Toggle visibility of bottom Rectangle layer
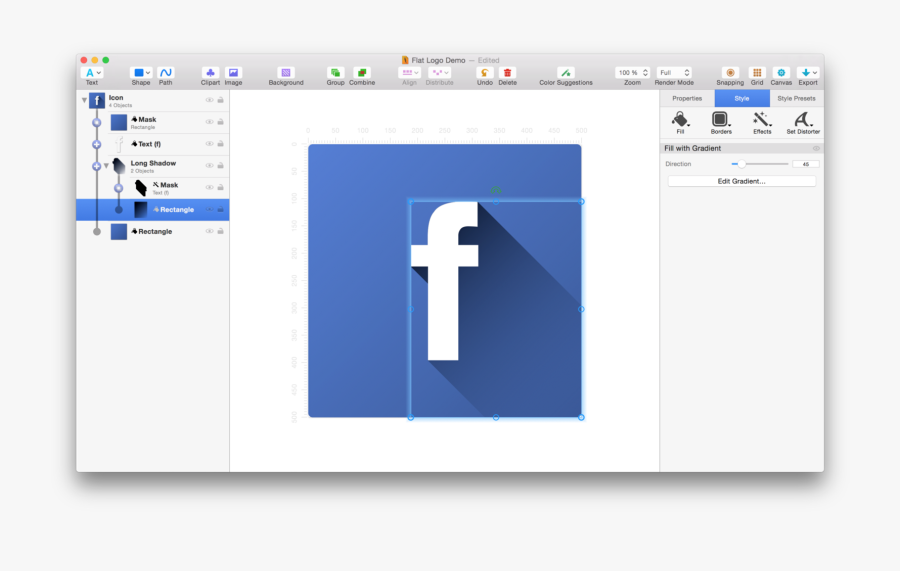The width and height of the screenshot is (900, 571). point(210,231)
